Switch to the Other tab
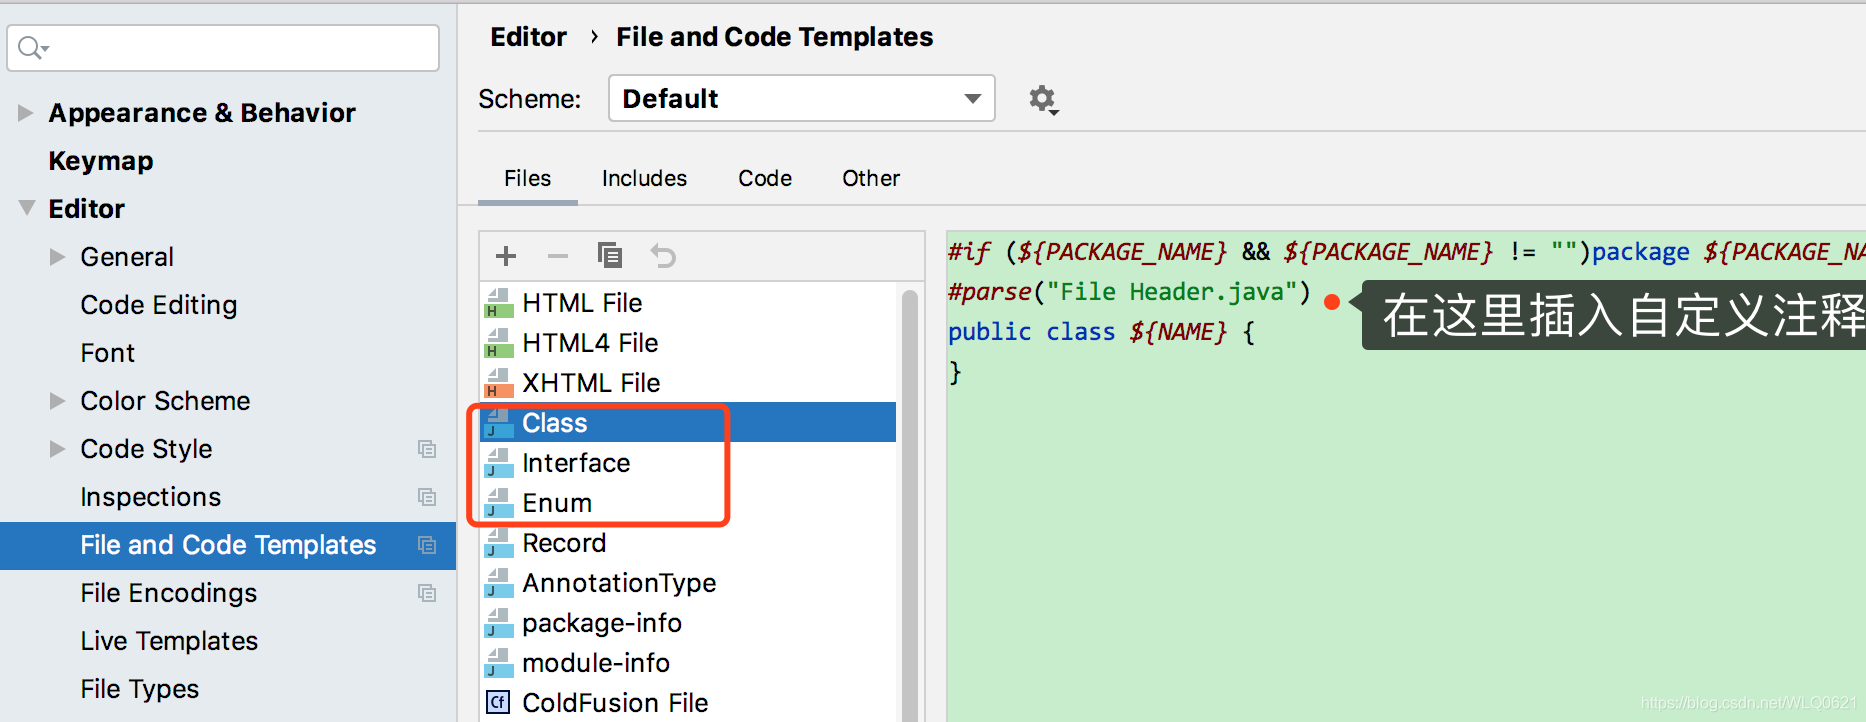This screenshot has height=722, width=1866. pos(871,178)
